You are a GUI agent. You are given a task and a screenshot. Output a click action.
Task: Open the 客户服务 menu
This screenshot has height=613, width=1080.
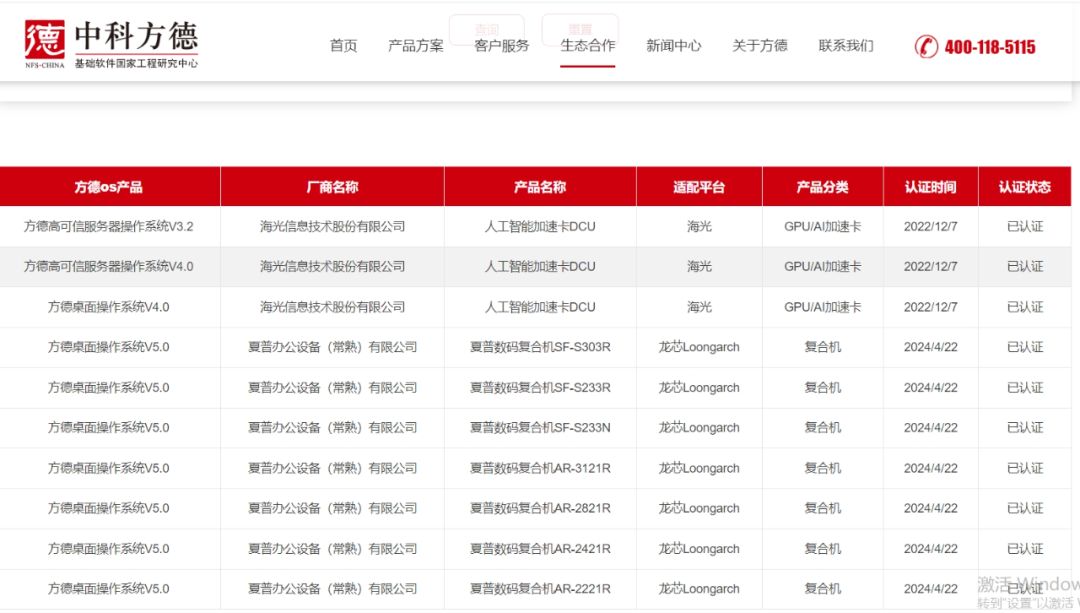click(502, 45)
